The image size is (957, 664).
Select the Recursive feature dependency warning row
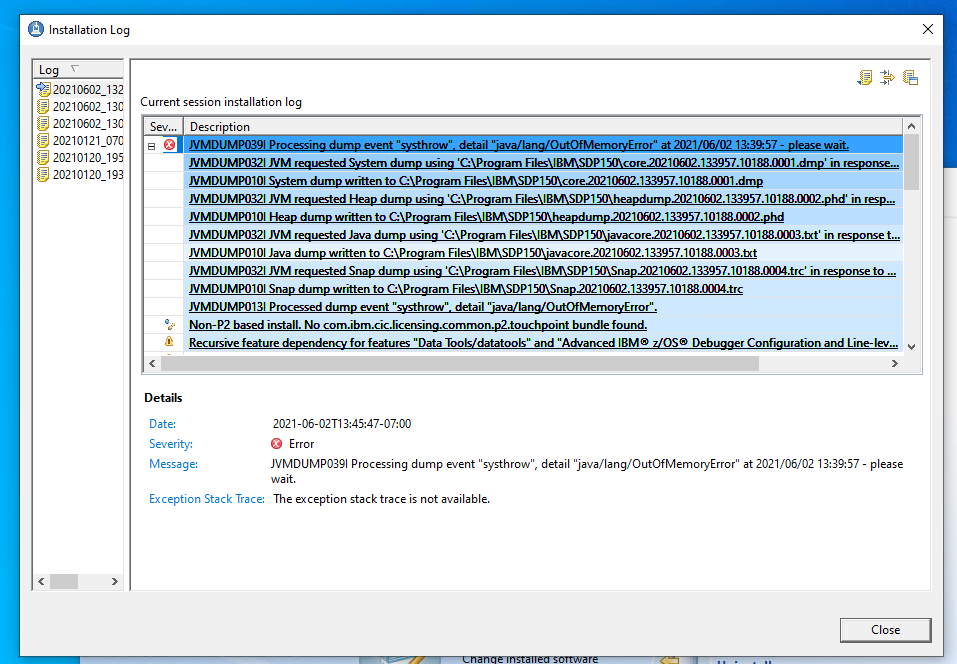click(543, 343)
